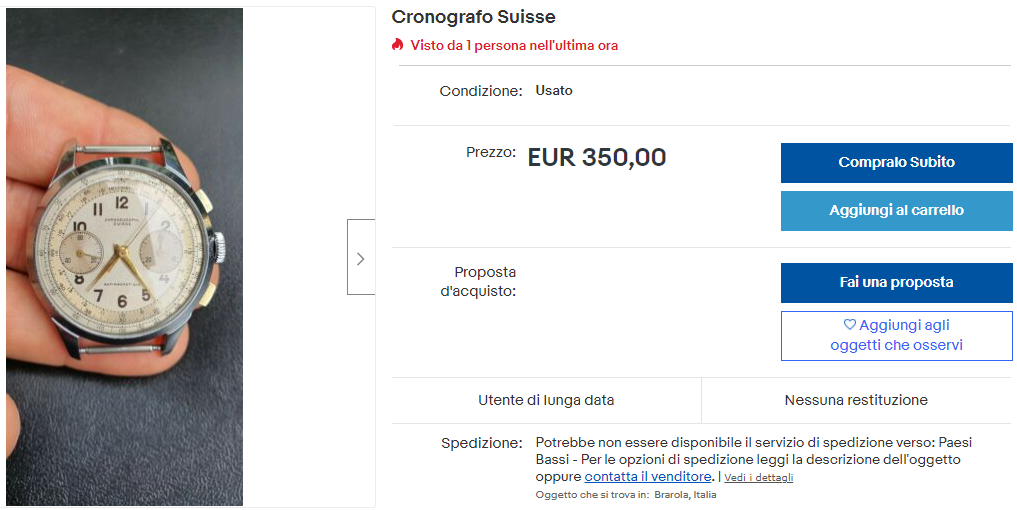Click the Cronografo Suisse title
This screenshot has height=510, width=1017.
[473, 17]
